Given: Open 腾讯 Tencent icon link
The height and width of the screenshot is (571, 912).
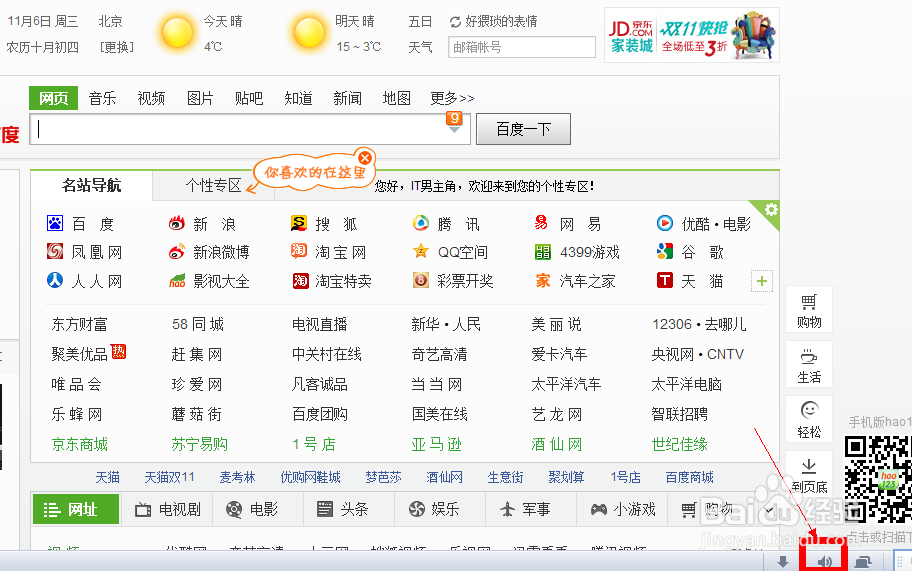Looking at the screenshot, I should coord(421,223).
